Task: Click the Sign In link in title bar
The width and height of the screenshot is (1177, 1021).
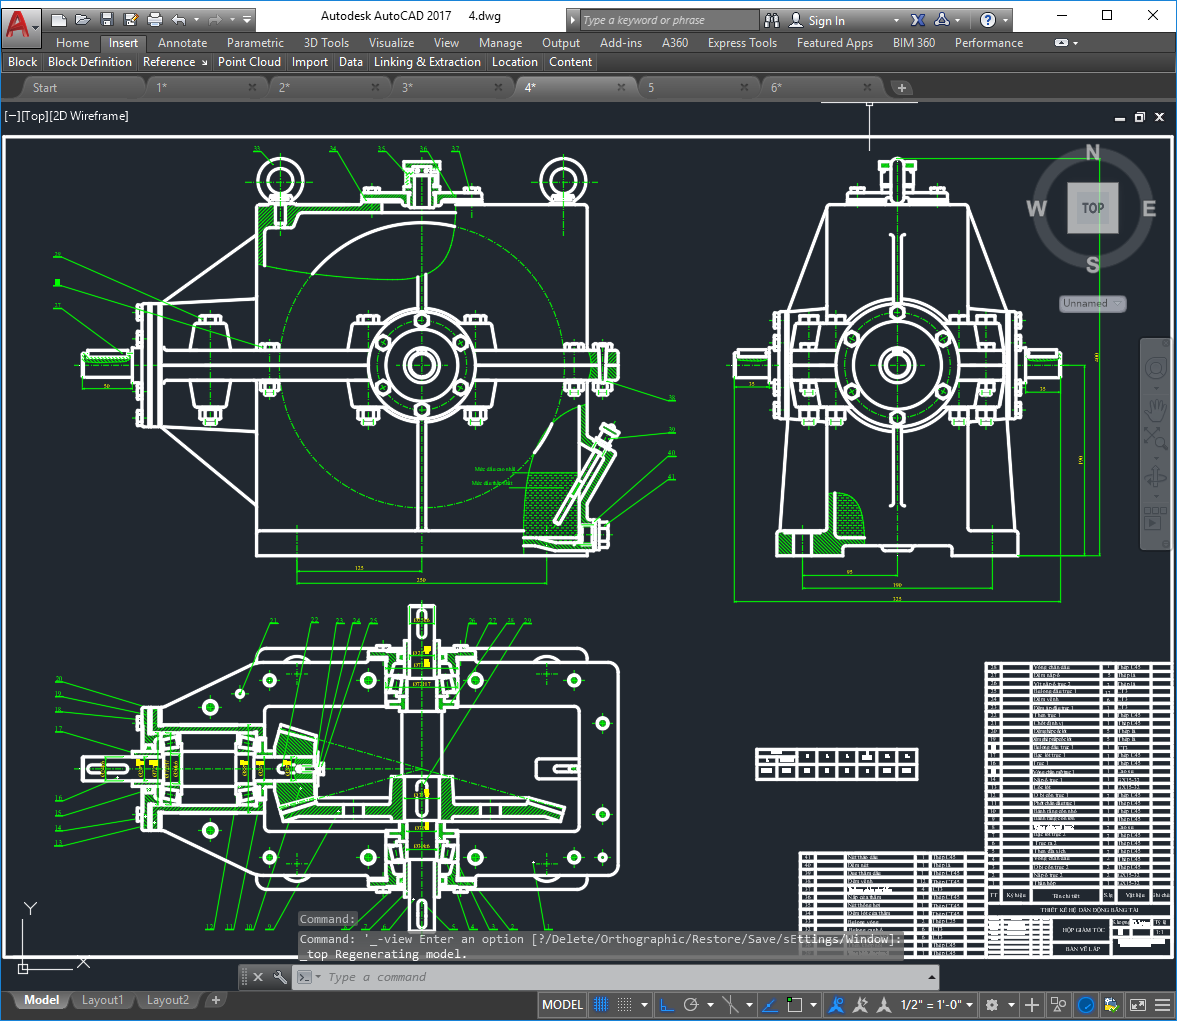Action: (x=828, y=20)
